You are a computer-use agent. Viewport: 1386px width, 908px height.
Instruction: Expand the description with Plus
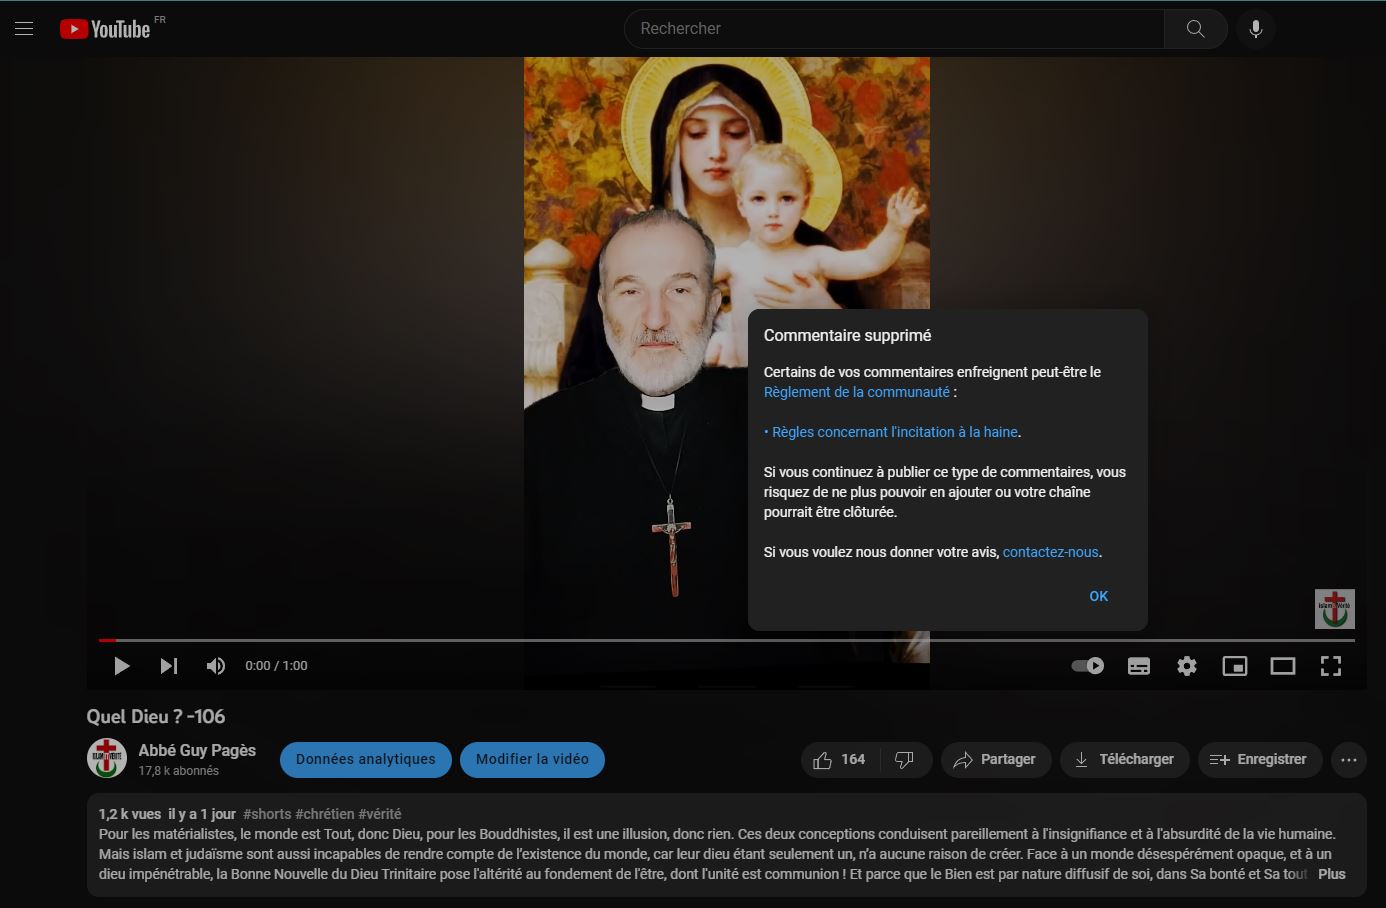pos(1332,874)
